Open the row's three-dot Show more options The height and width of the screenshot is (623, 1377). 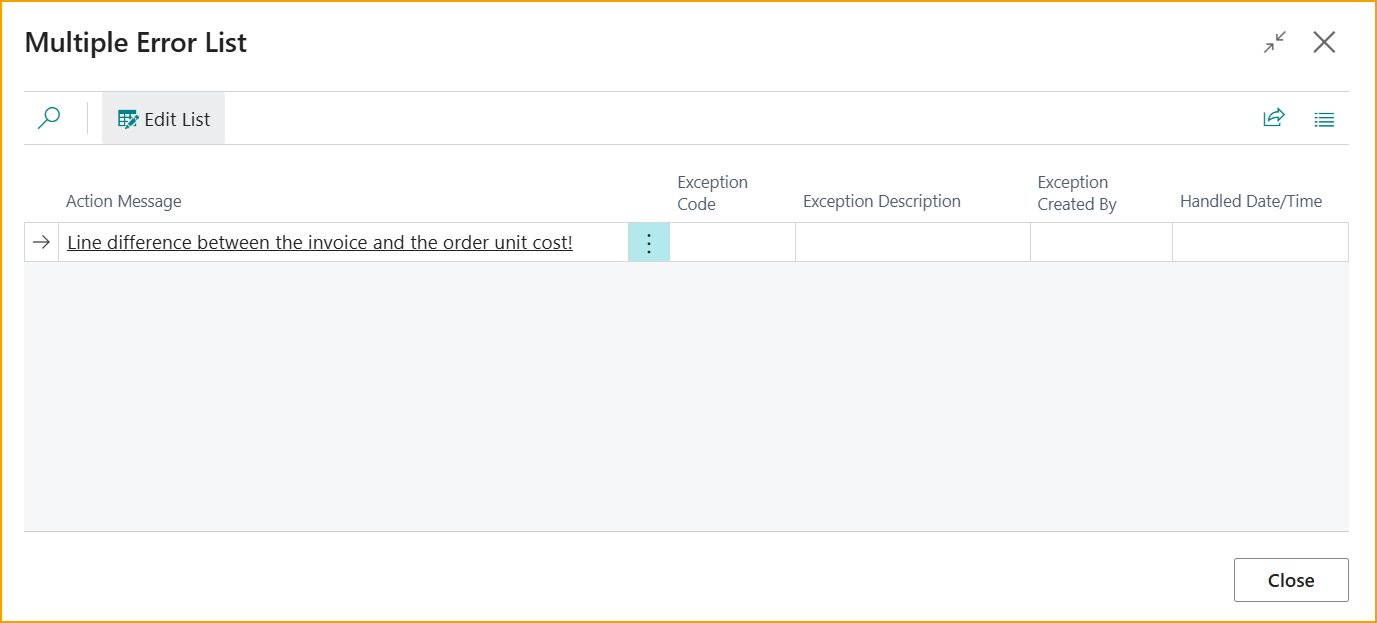coord(648,243)
